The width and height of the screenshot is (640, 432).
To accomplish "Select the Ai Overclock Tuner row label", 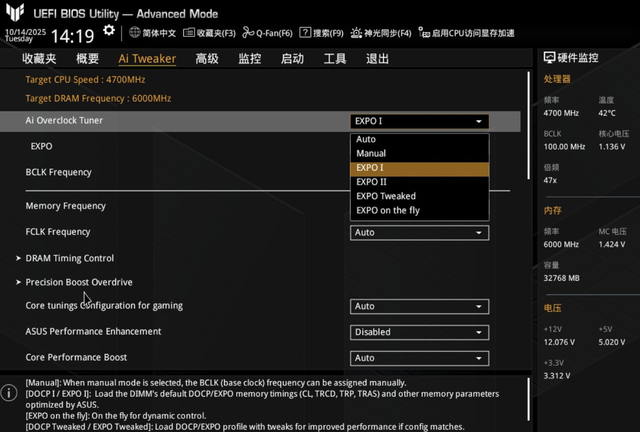I will (x=64, y=120).
